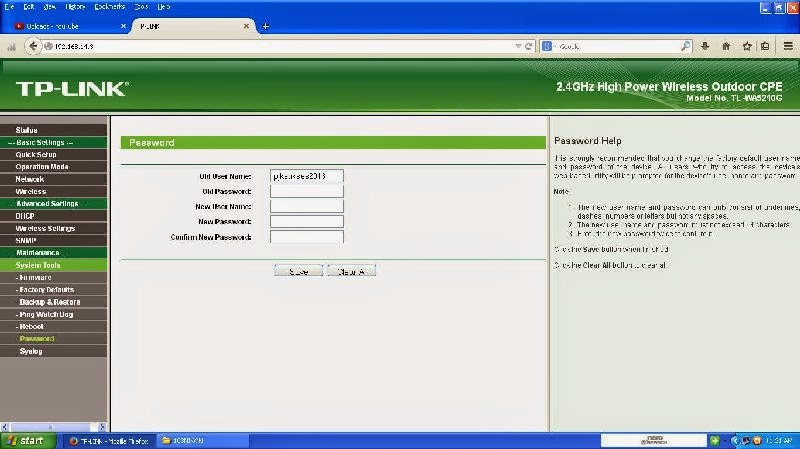Open a new tab plus button
Viewport: 800px width, 449px height.
click(x=265, y=26)
